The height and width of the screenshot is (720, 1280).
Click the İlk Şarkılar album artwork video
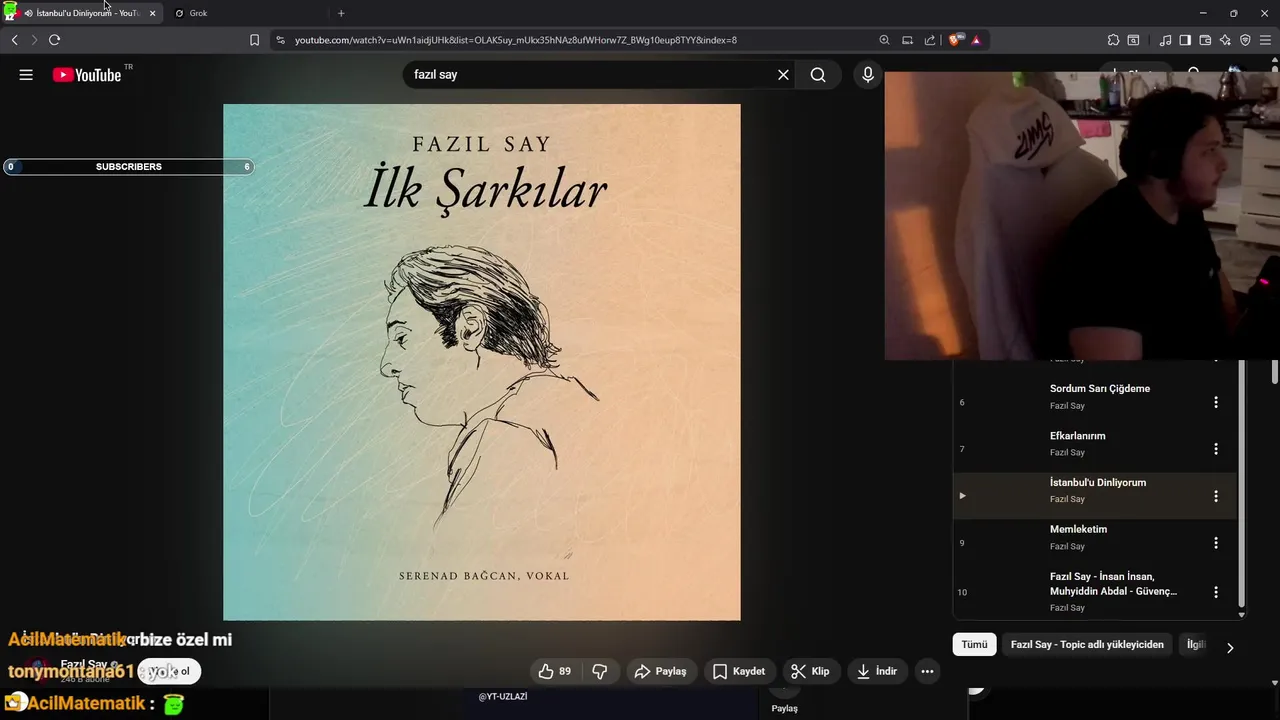482,362
